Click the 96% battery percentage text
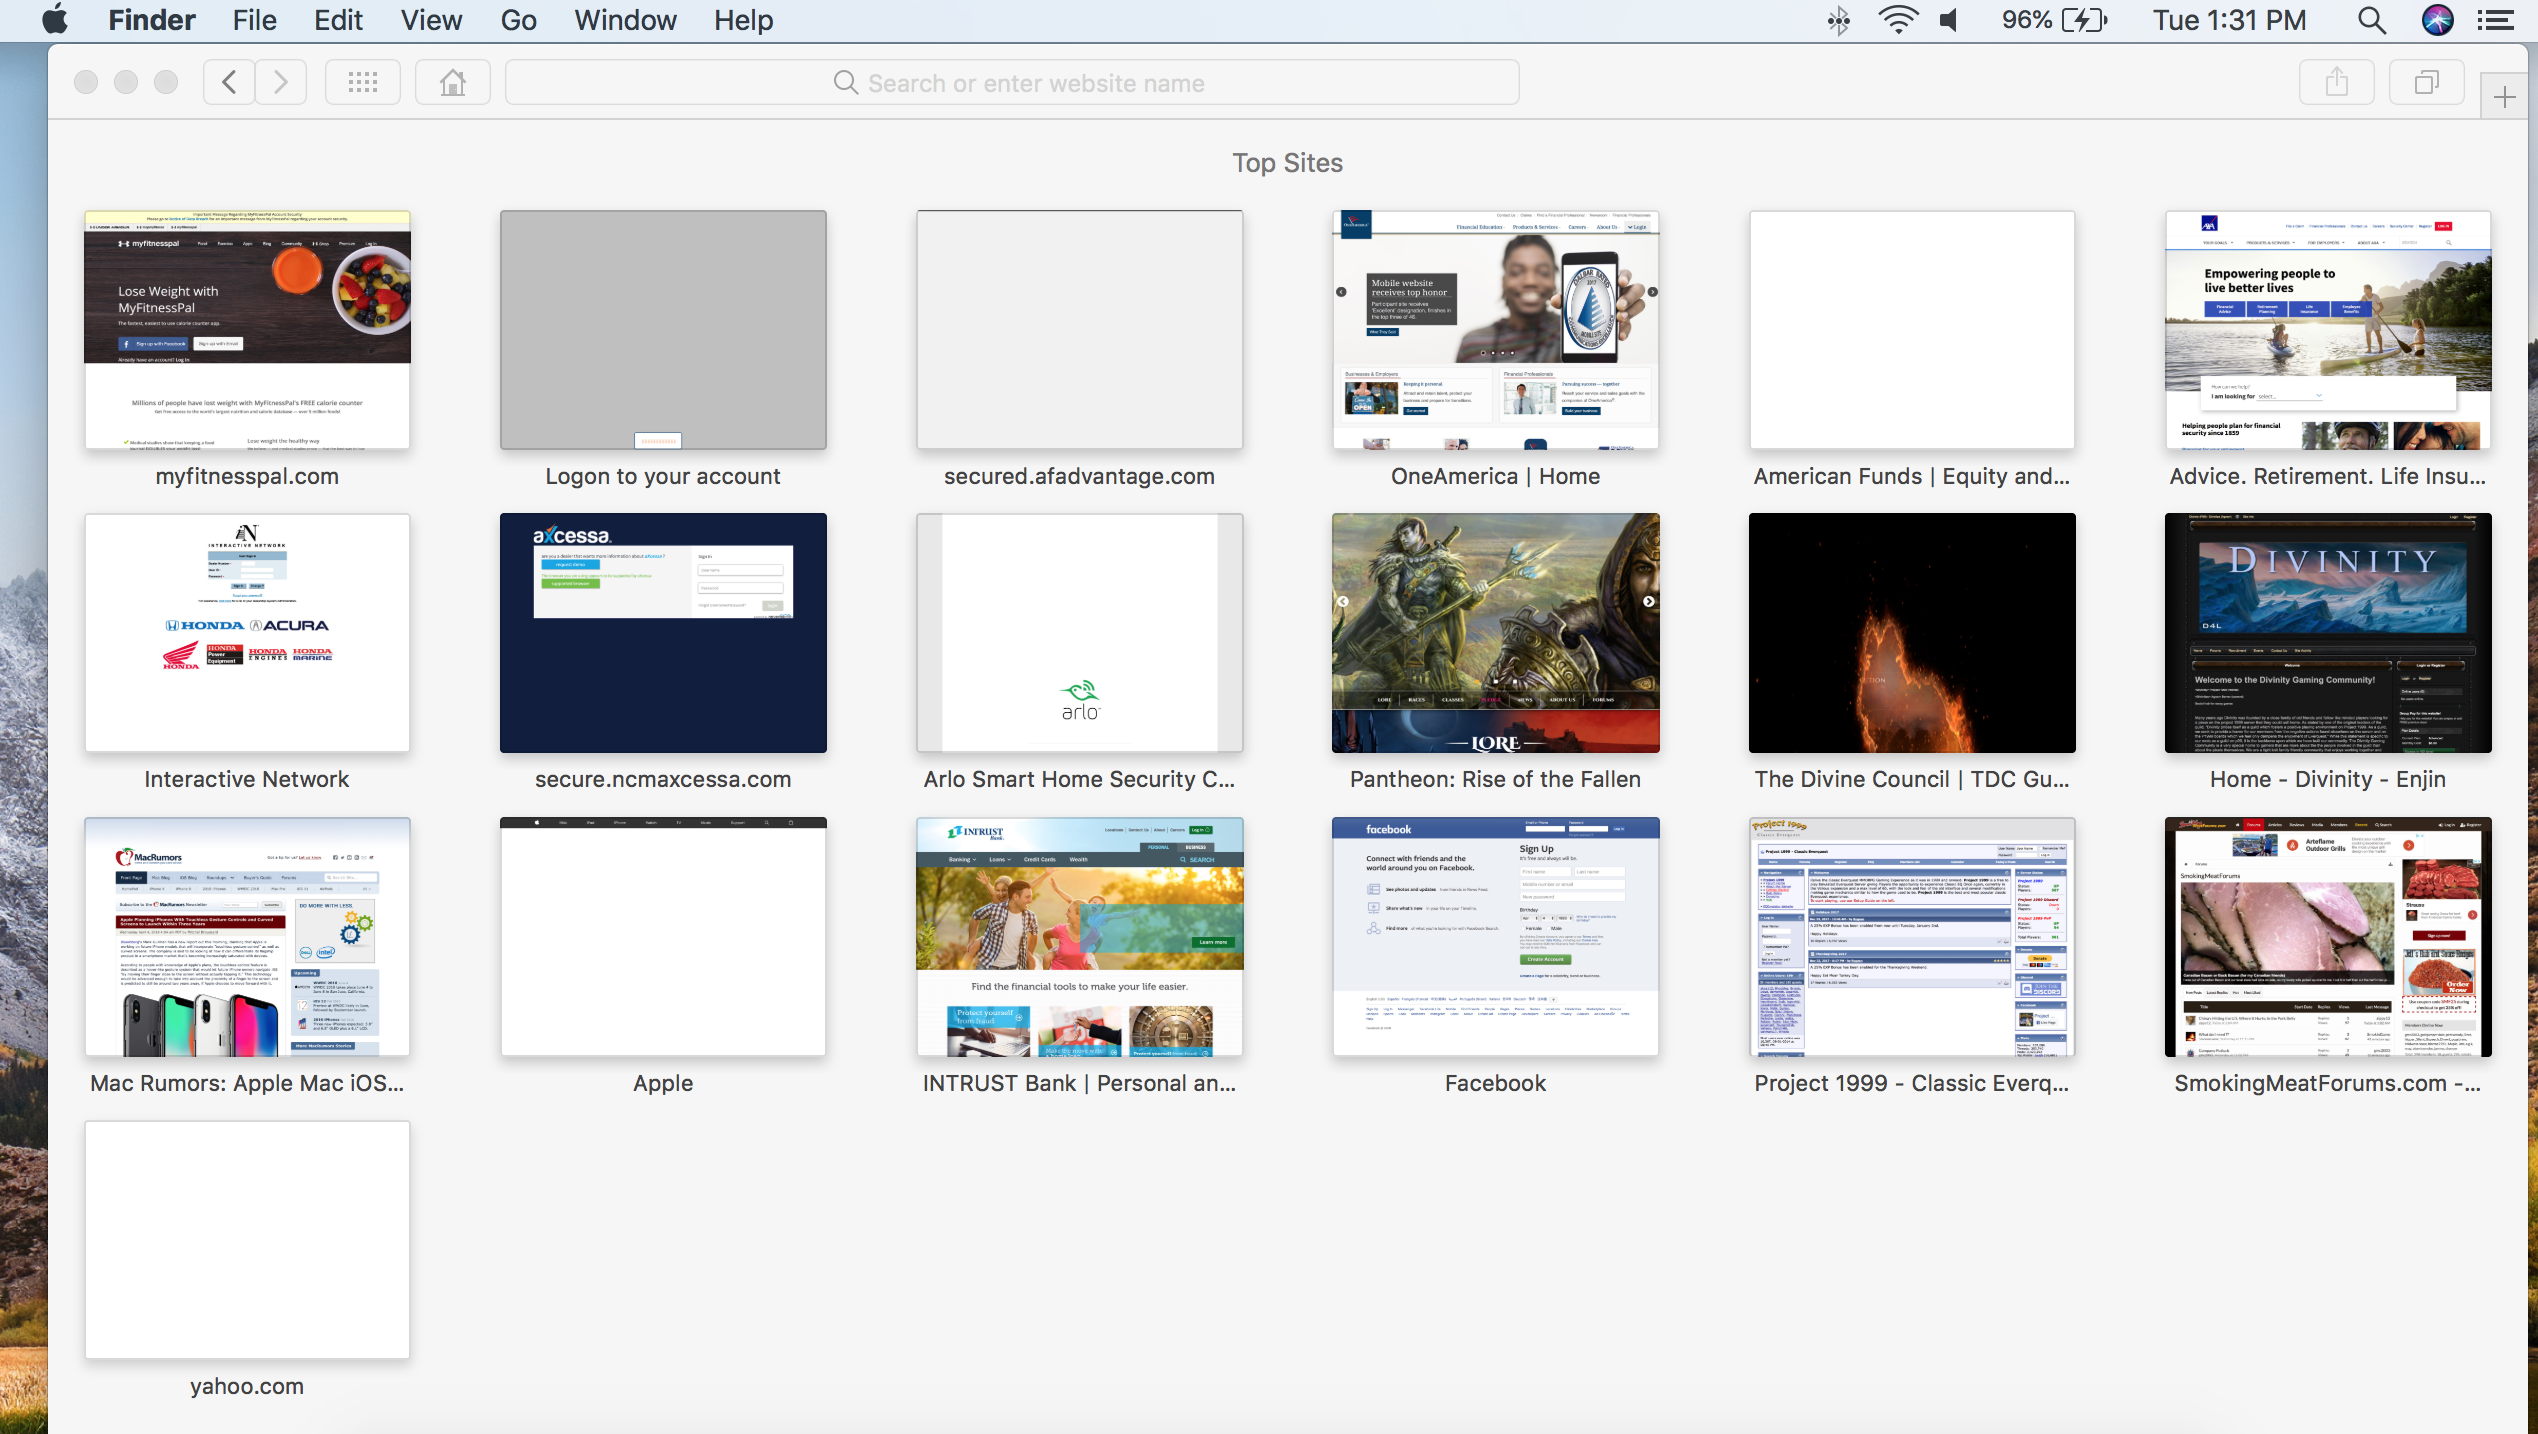This screenshot has height=1434, width=2538. coord(2026,20)
